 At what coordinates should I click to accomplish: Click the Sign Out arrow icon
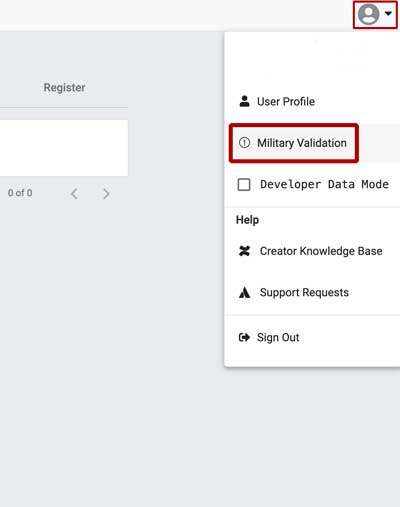coord(244,337)
